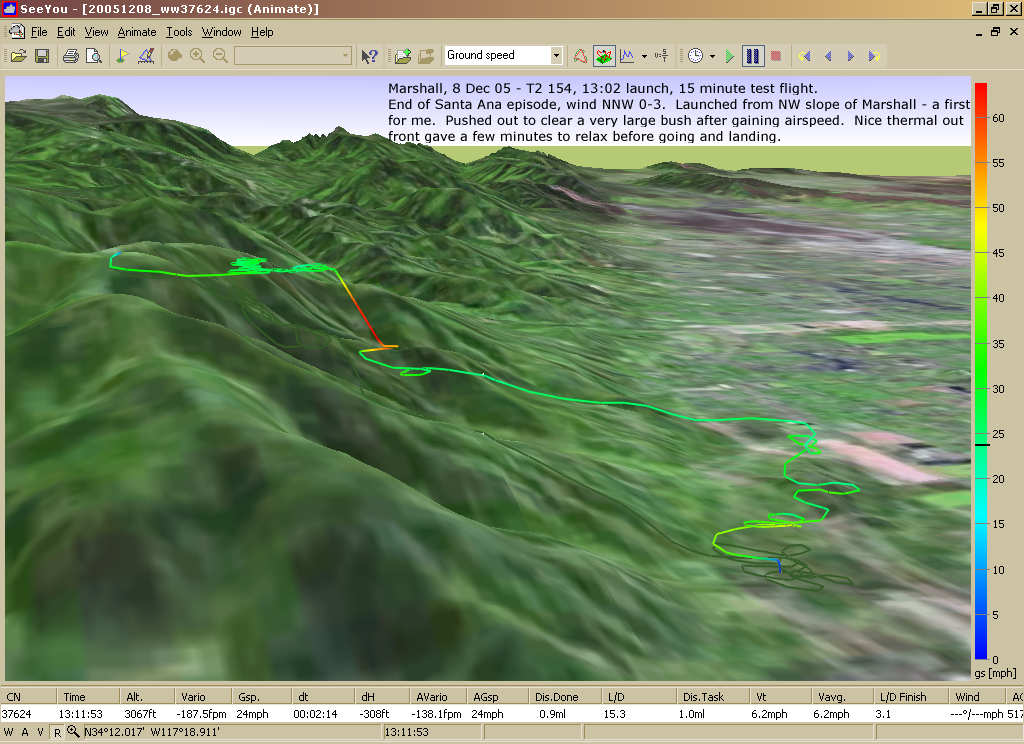Click the barogram graph view icon
Viewport: 1024px width, 744px height.
(x=628, y=56)
